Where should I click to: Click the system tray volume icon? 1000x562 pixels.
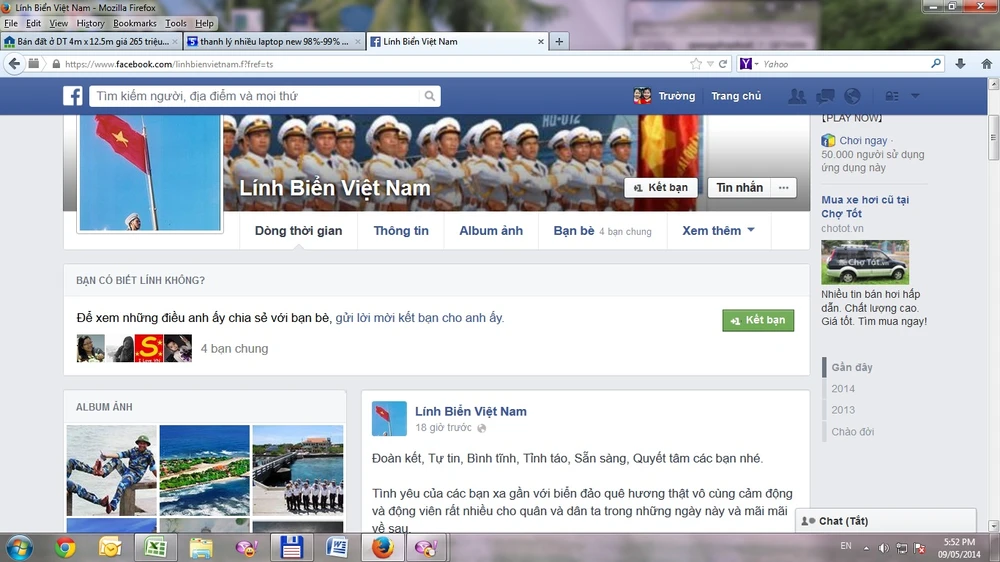(x=883, y=548)
